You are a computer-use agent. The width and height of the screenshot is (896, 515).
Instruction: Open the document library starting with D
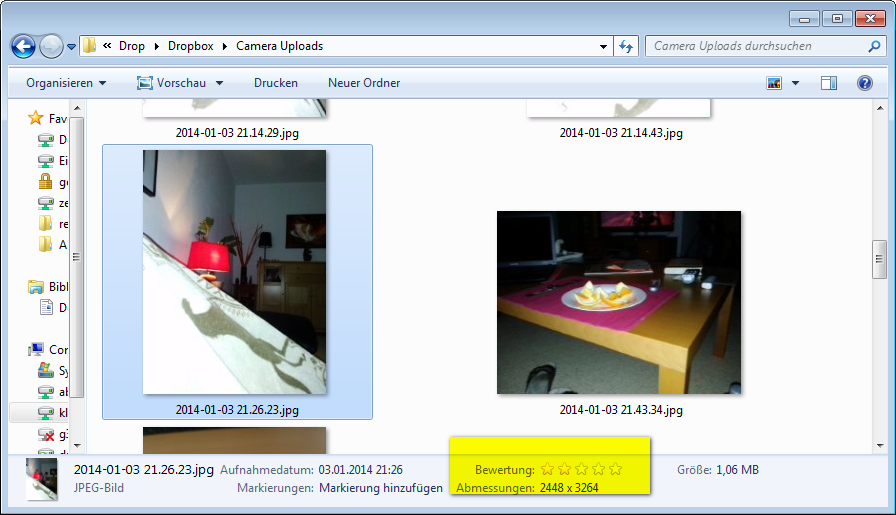53,308
